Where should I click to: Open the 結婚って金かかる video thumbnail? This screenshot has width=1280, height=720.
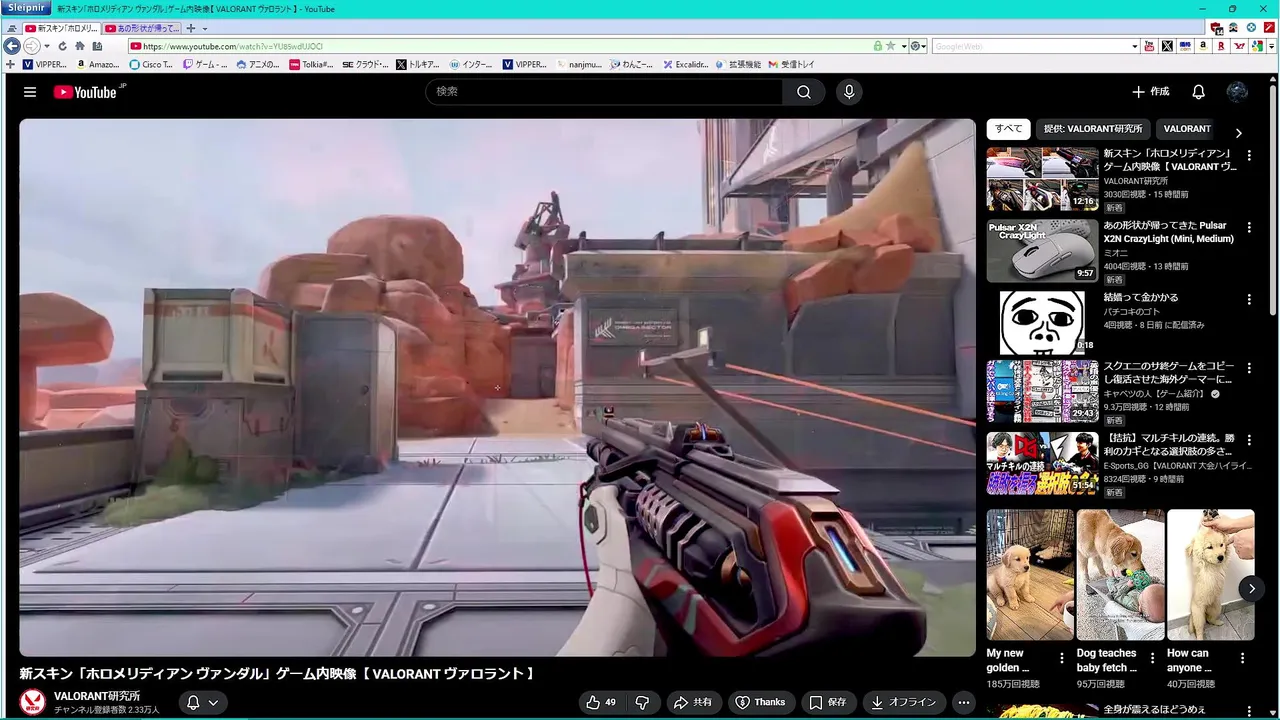pyautogui.click(x=1042, y=323)
